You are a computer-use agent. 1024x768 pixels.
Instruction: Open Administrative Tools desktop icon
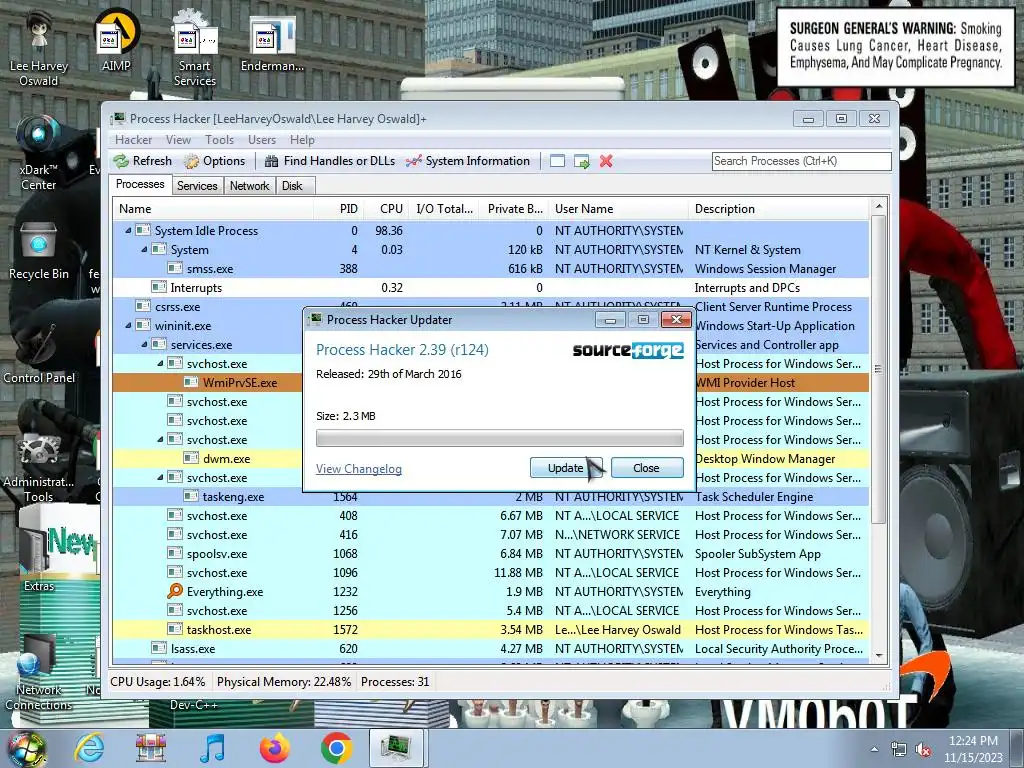coord(39,467)
